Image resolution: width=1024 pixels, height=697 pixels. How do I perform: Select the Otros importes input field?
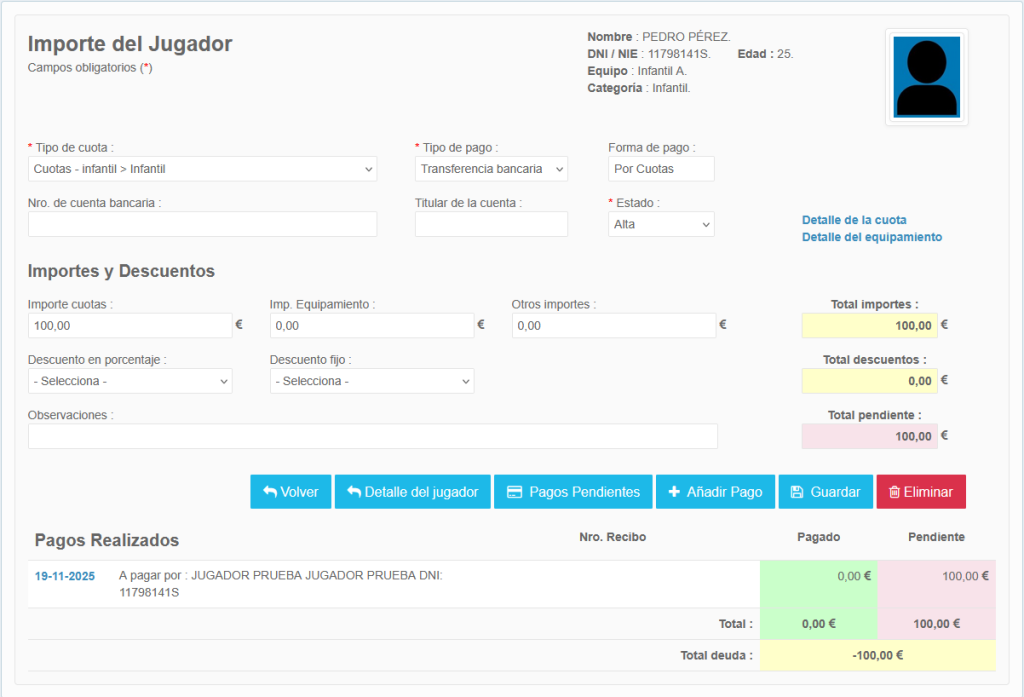614,325
